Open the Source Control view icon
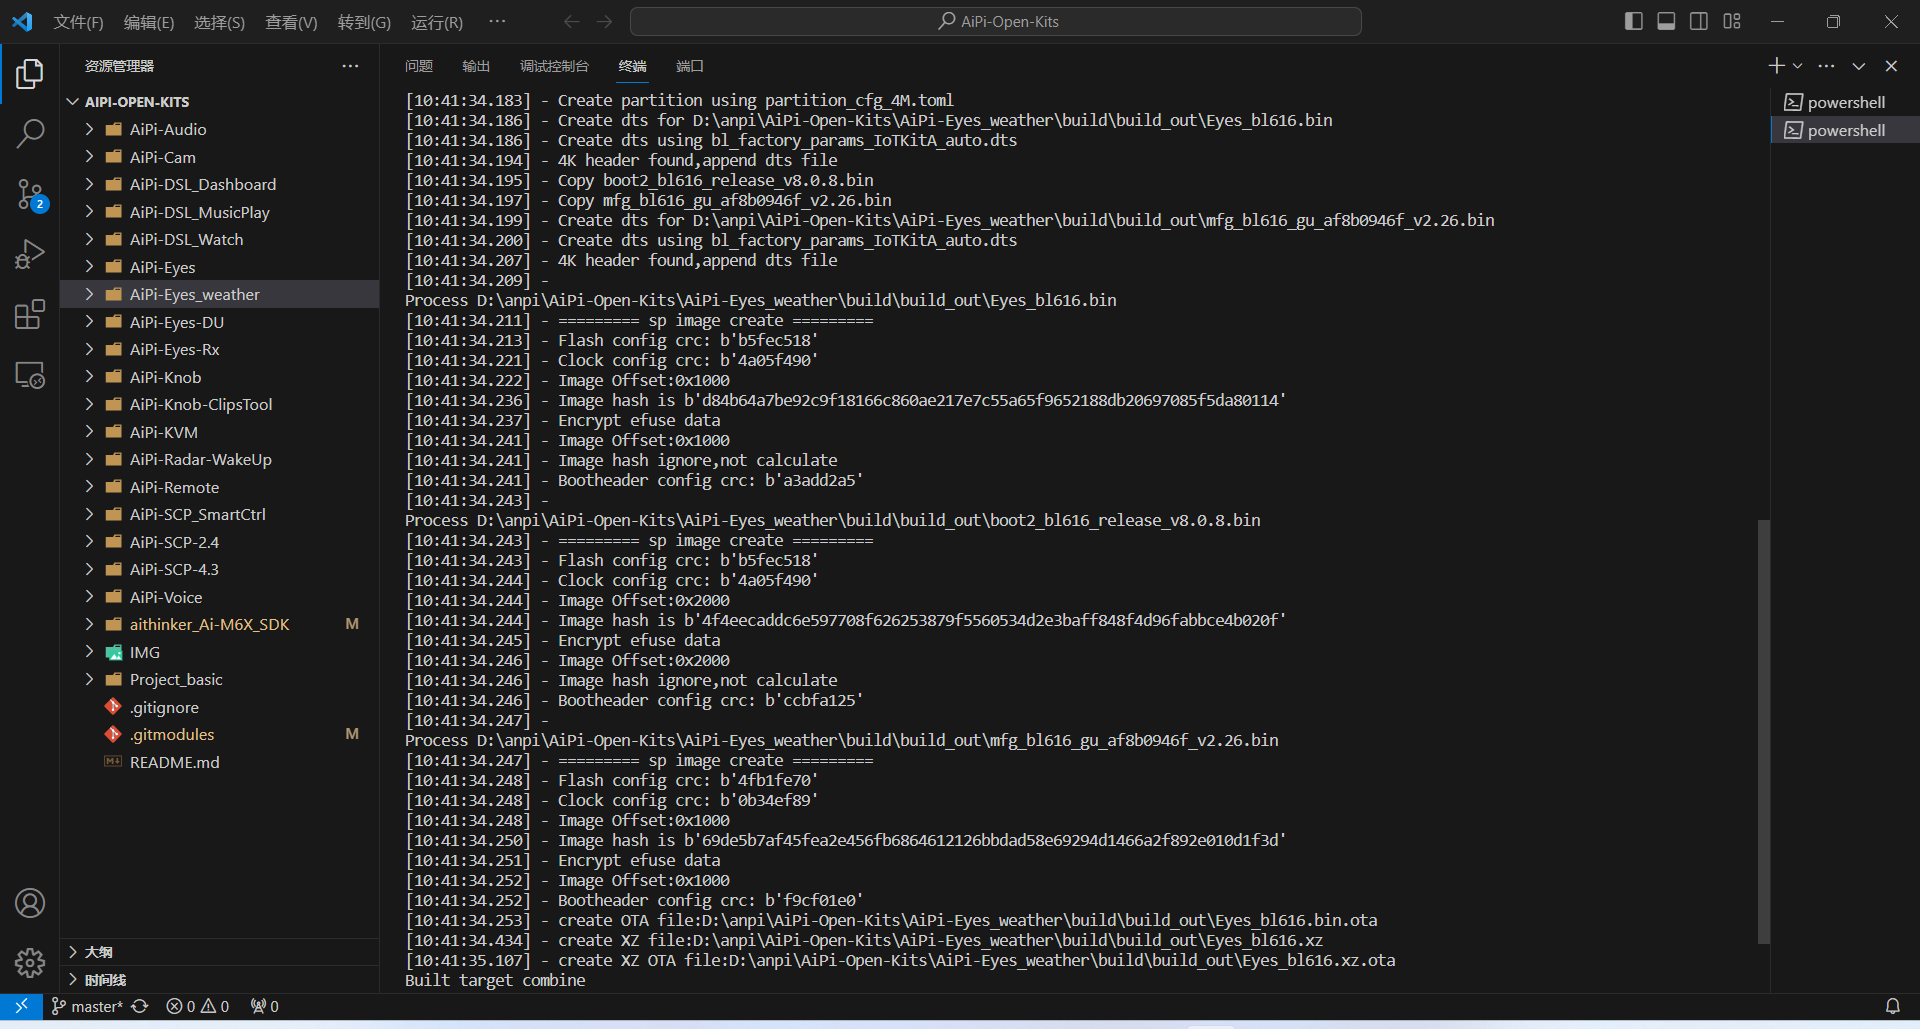This screenshot has width=1920, height=1029. pos(30,195)
